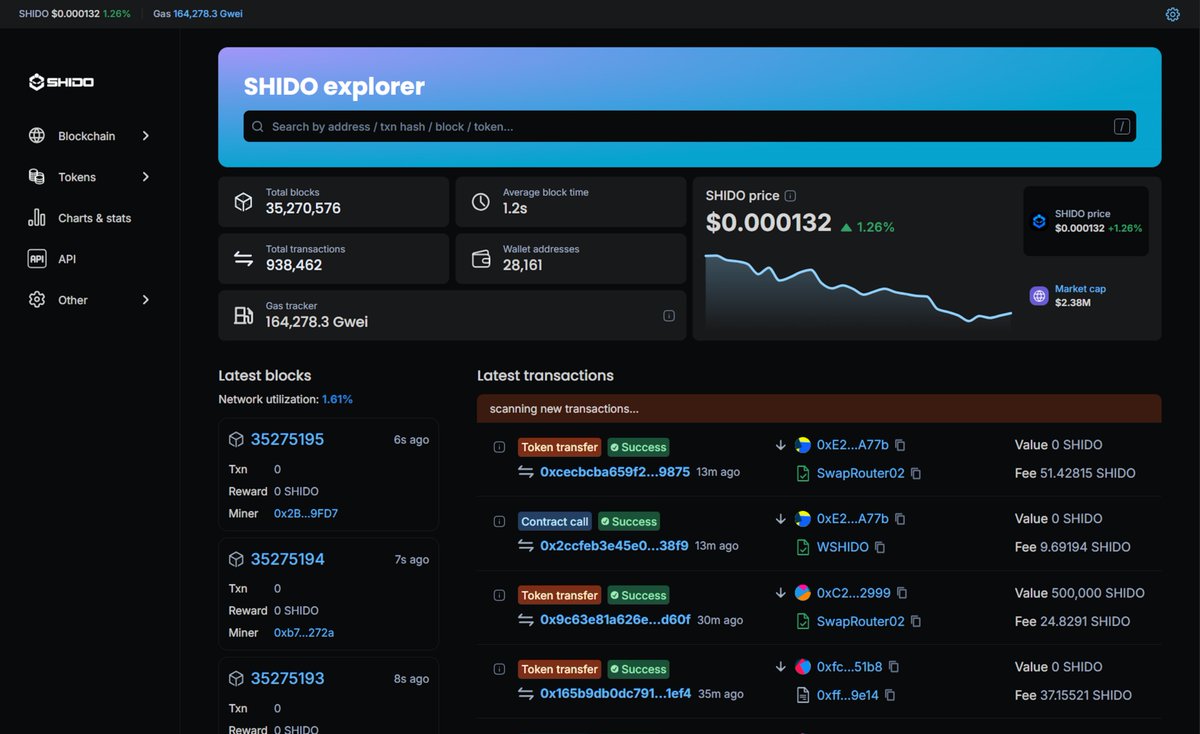The height and width of the screenshot is (734, 1200).
Task: Click the Total transactions 938,462 value
Action: coord(294,265)
